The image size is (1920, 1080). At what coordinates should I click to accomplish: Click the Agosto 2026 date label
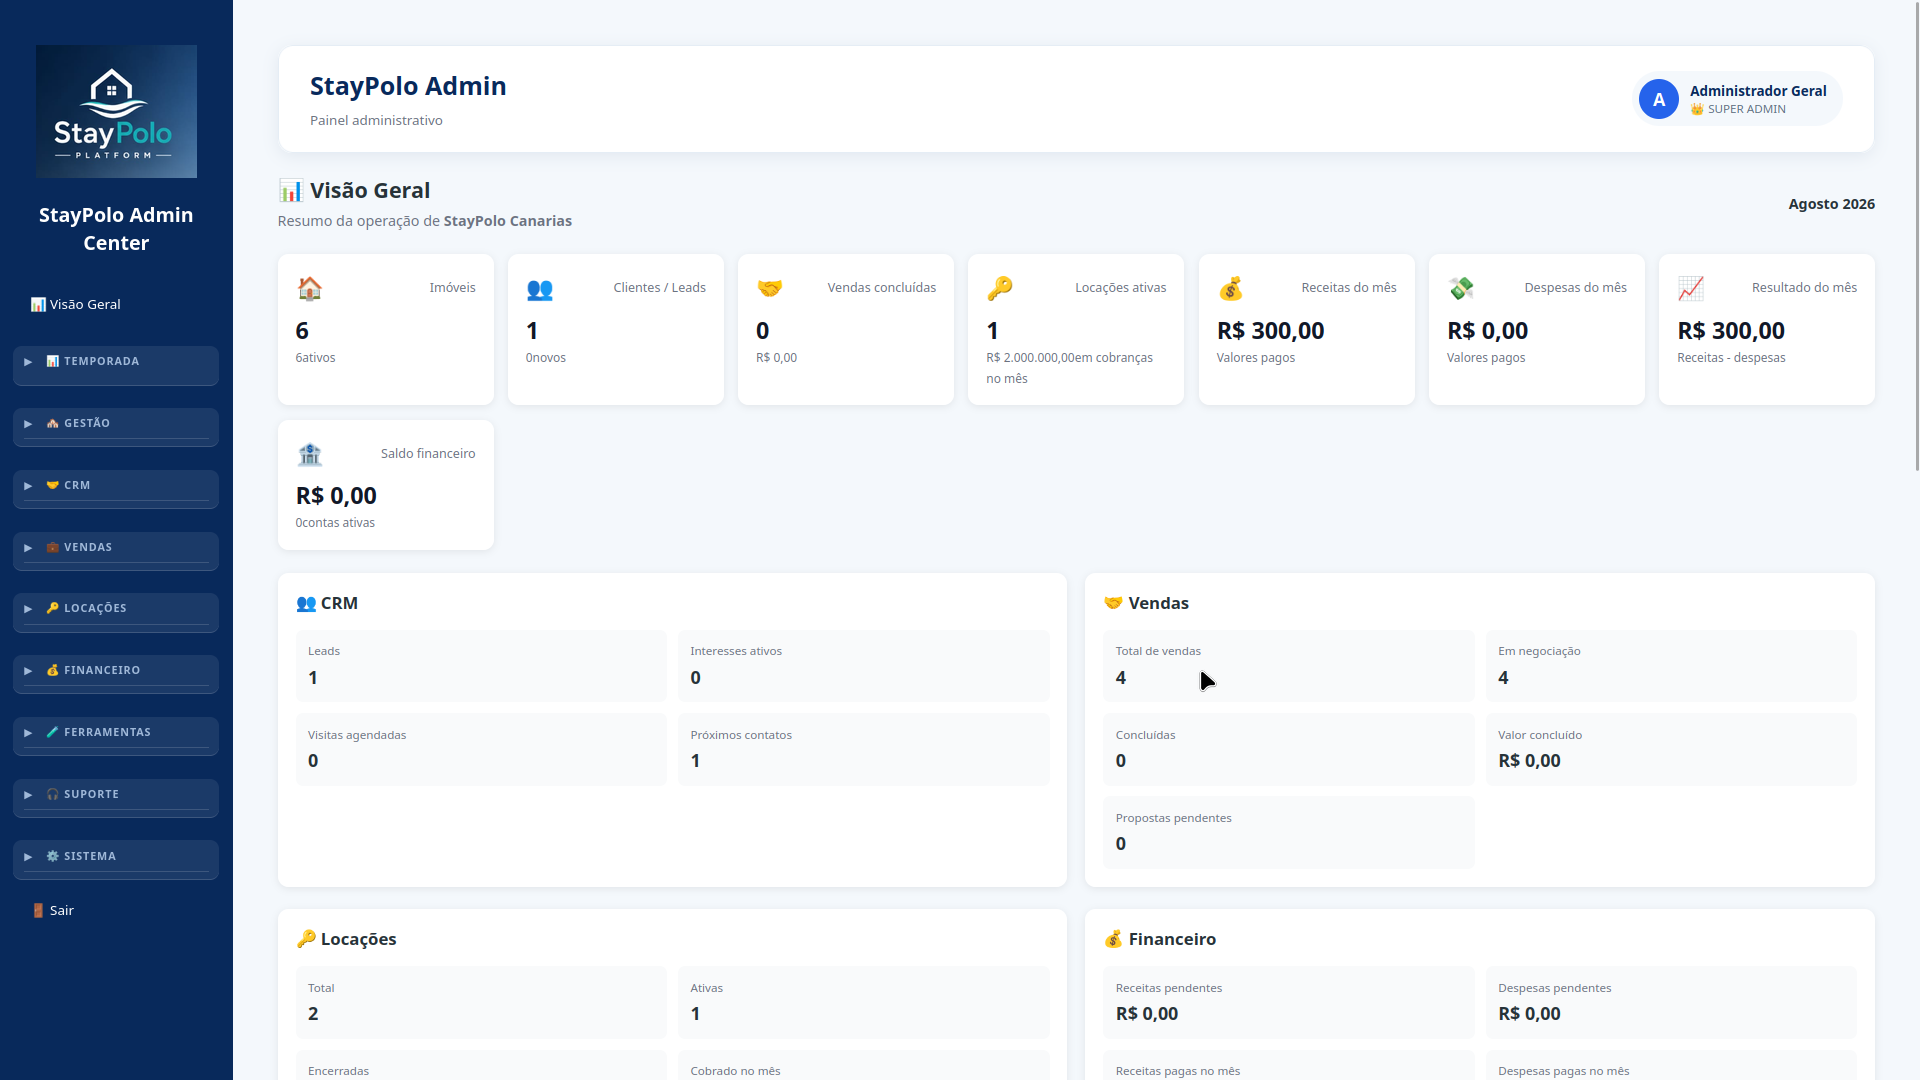click(1831, 204)
